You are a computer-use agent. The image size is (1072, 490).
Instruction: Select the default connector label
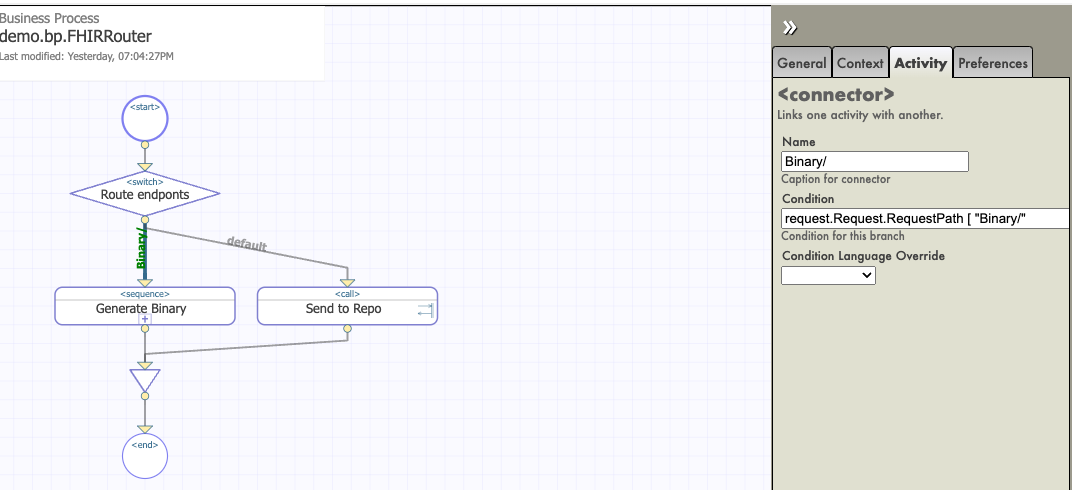pyautogui.click(x=247, y=243)
